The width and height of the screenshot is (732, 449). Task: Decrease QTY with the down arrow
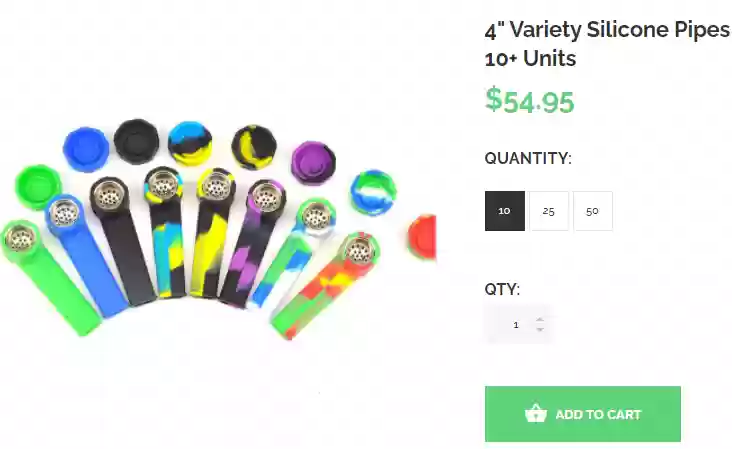coord(540,330)
